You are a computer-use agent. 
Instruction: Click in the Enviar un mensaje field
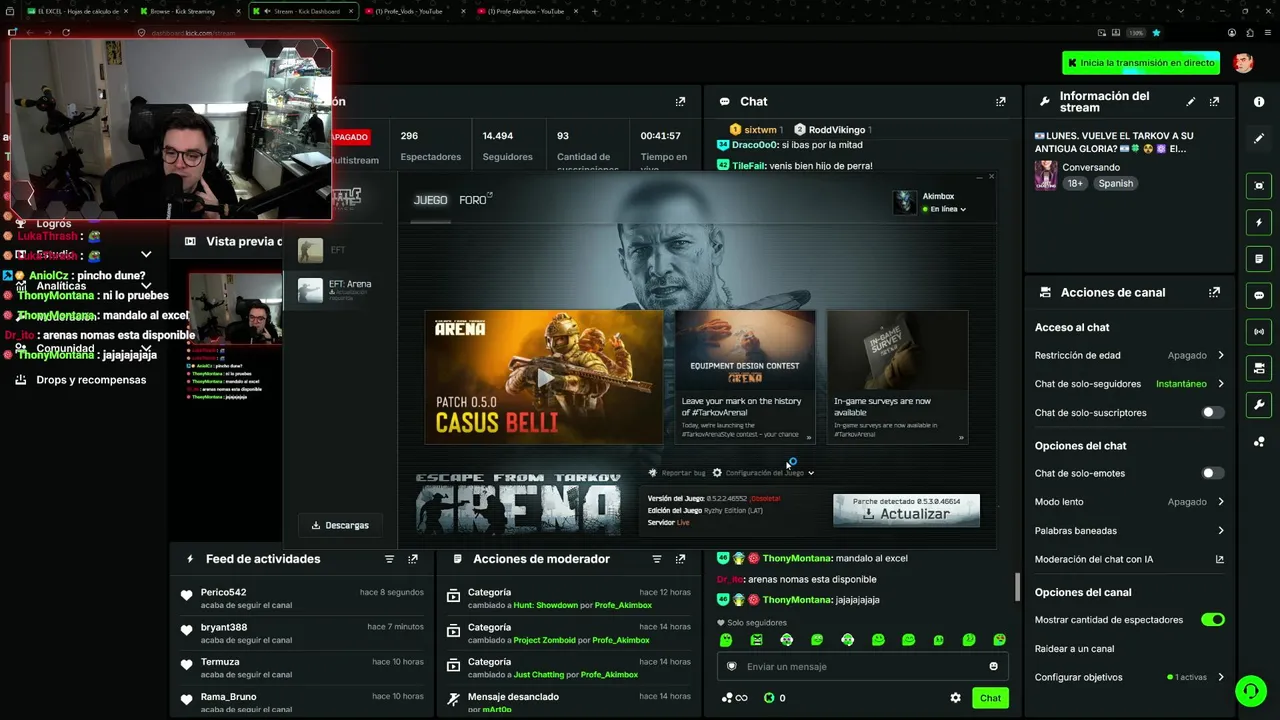point(862,666)
